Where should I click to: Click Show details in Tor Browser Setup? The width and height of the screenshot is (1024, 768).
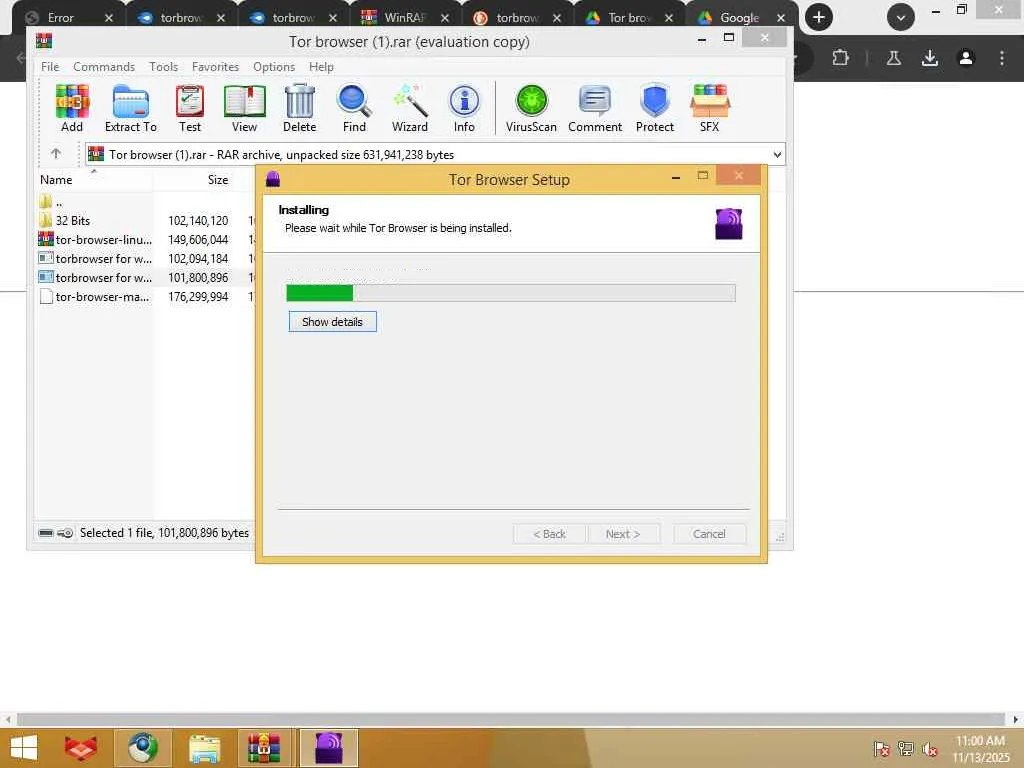[x=332, y=321]
